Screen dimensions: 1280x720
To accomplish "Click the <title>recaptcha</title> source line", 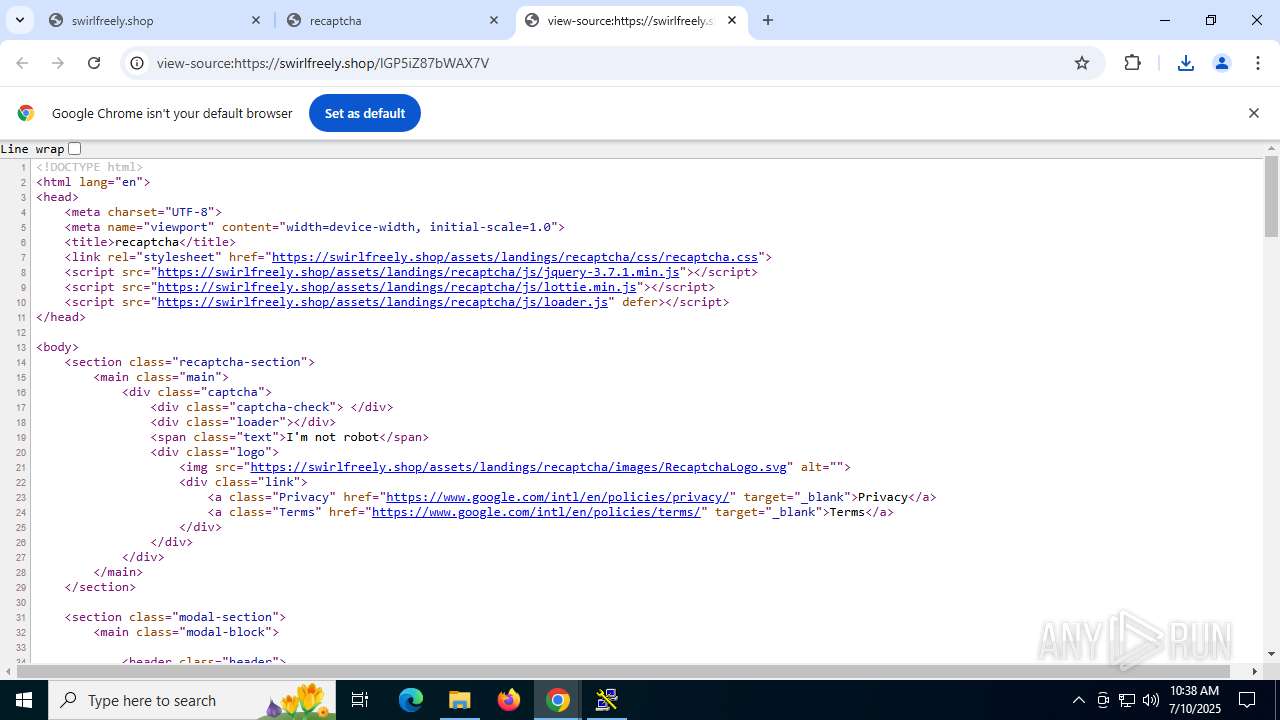I will point(150,242).
